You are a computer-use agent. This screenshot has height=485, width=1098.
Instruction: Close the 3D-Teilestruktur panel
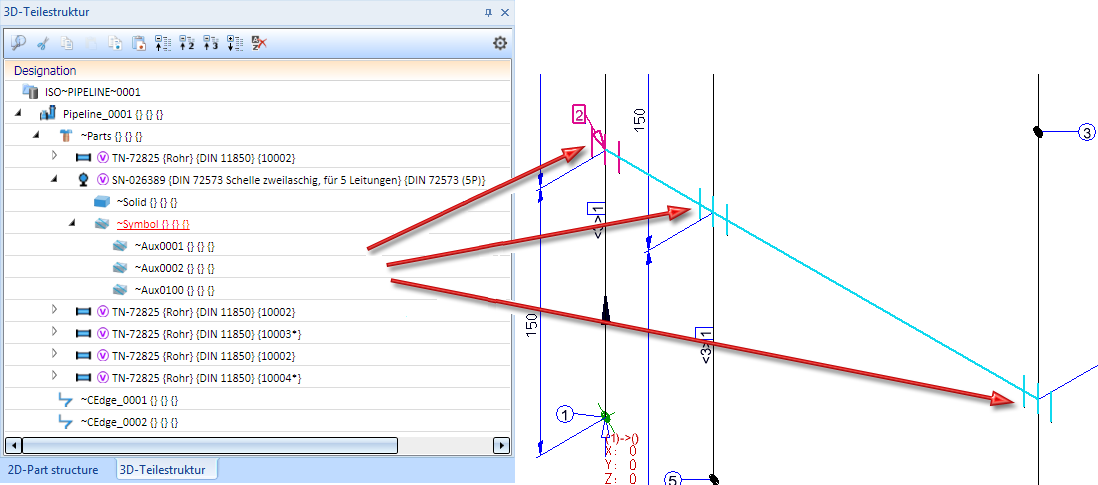[504, 12]
